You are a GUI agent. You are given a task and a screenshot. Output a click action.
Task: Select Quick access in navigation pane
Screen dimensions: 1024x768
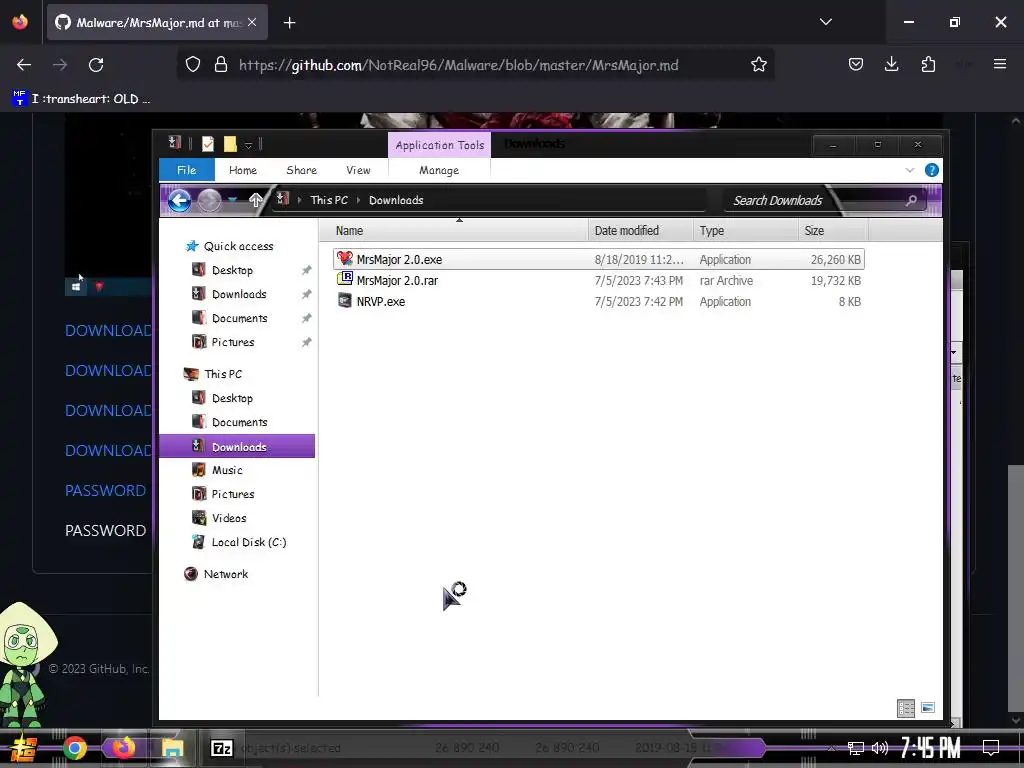(x=238, y=246)
